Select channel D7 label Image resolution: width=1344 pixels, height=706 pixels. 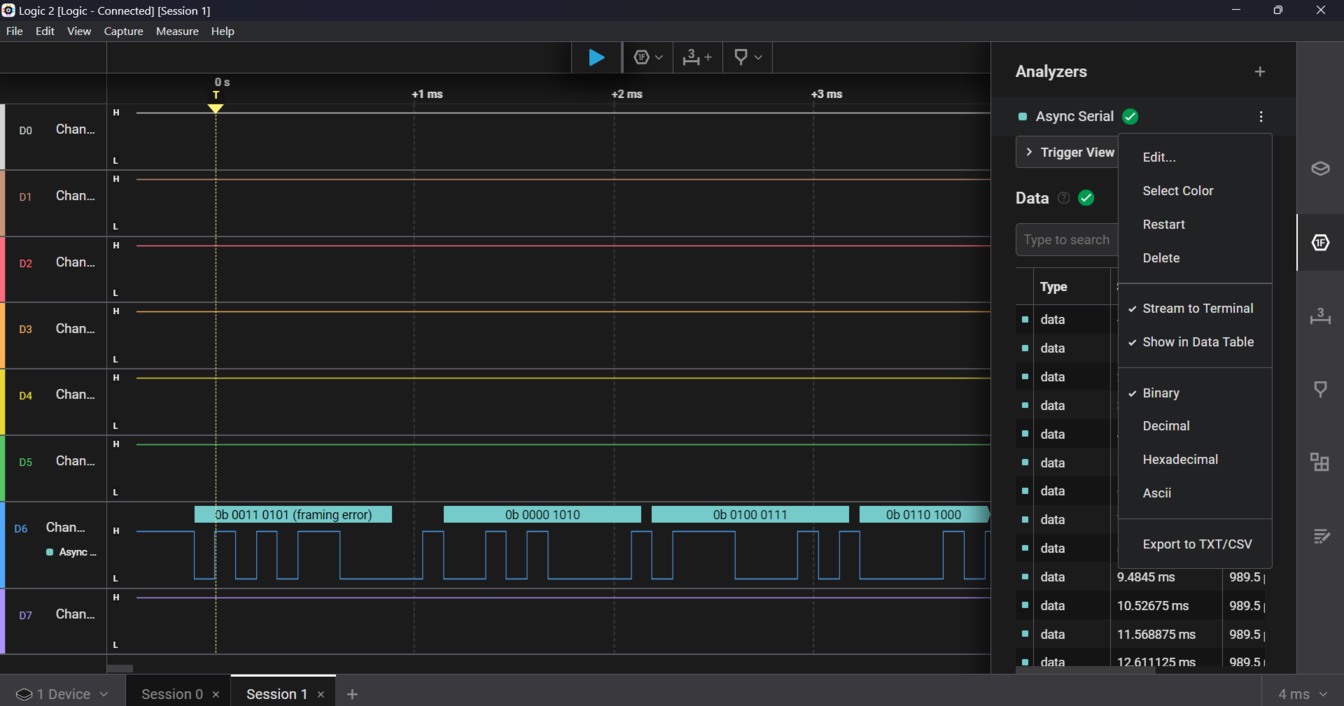click(26, 615)
